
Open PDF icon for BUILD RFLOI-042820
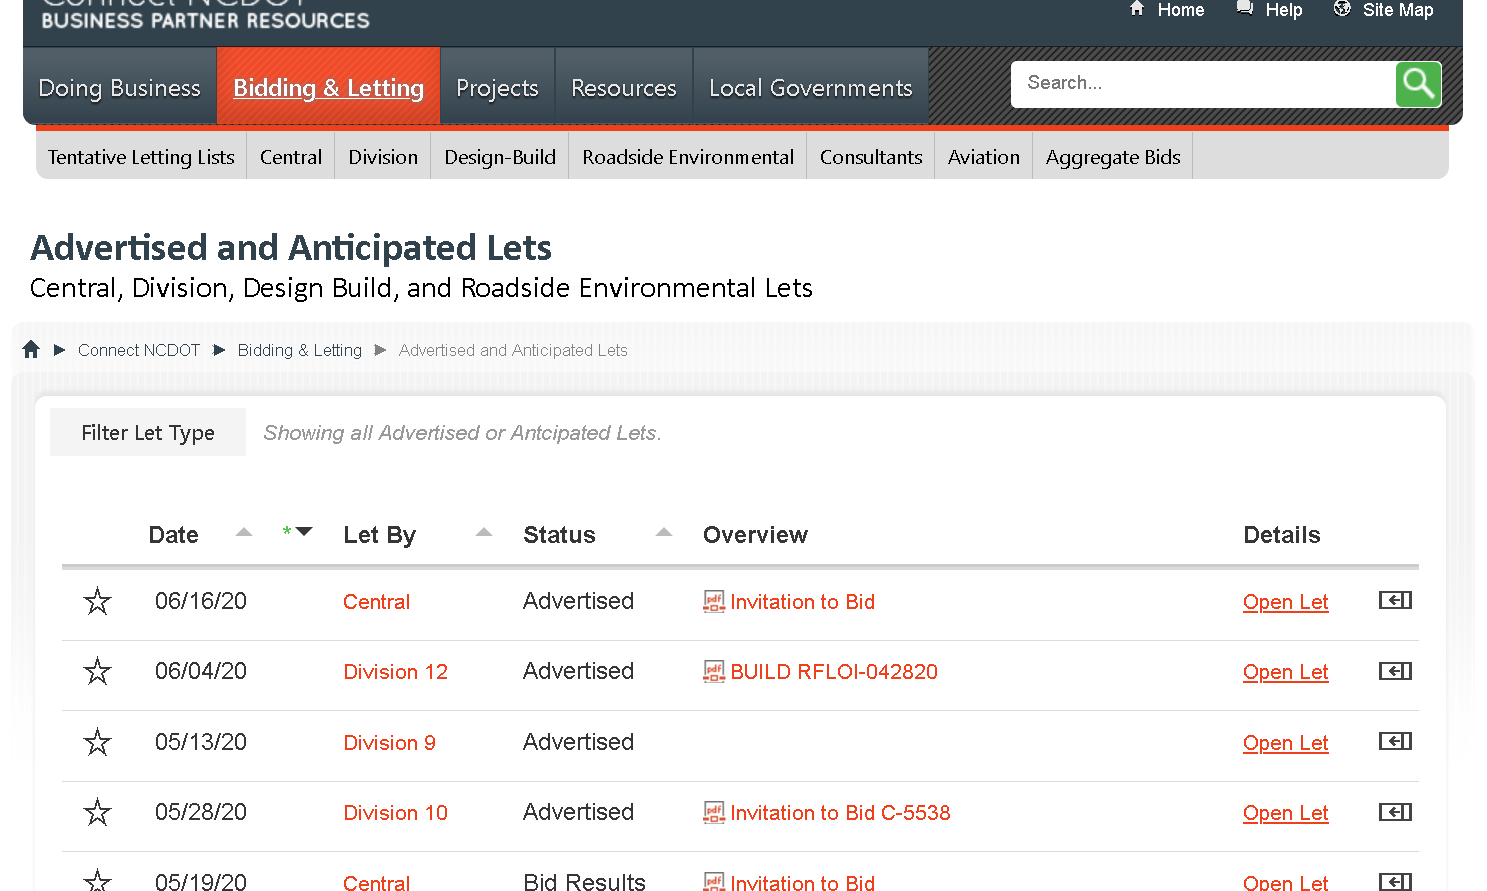[x=713, y=672]
